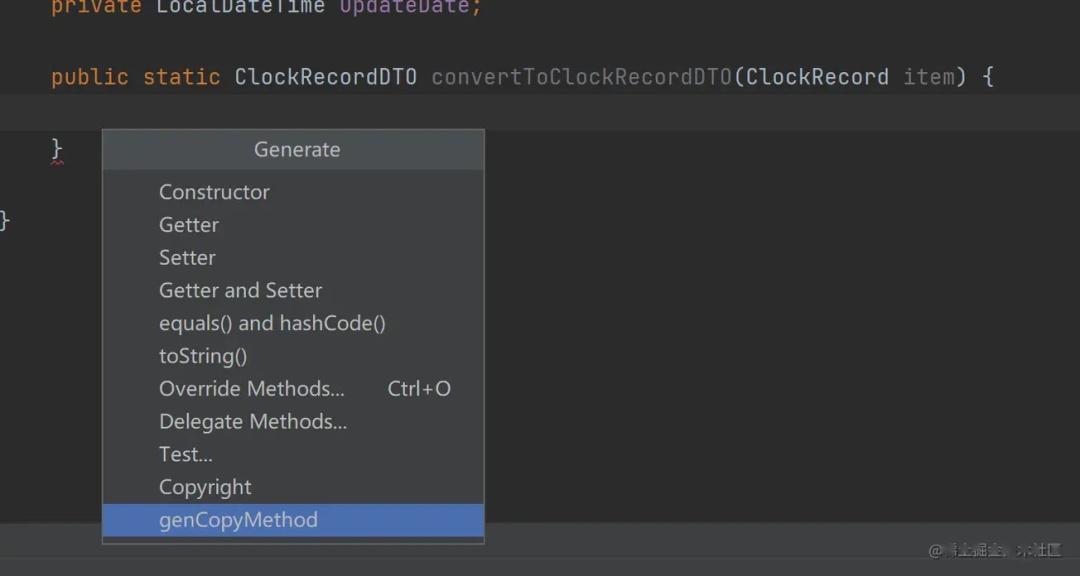1080x576 pixels.
Task: Choose toString() from the popup
Action: pyautogui.click(x=203, y=356)
